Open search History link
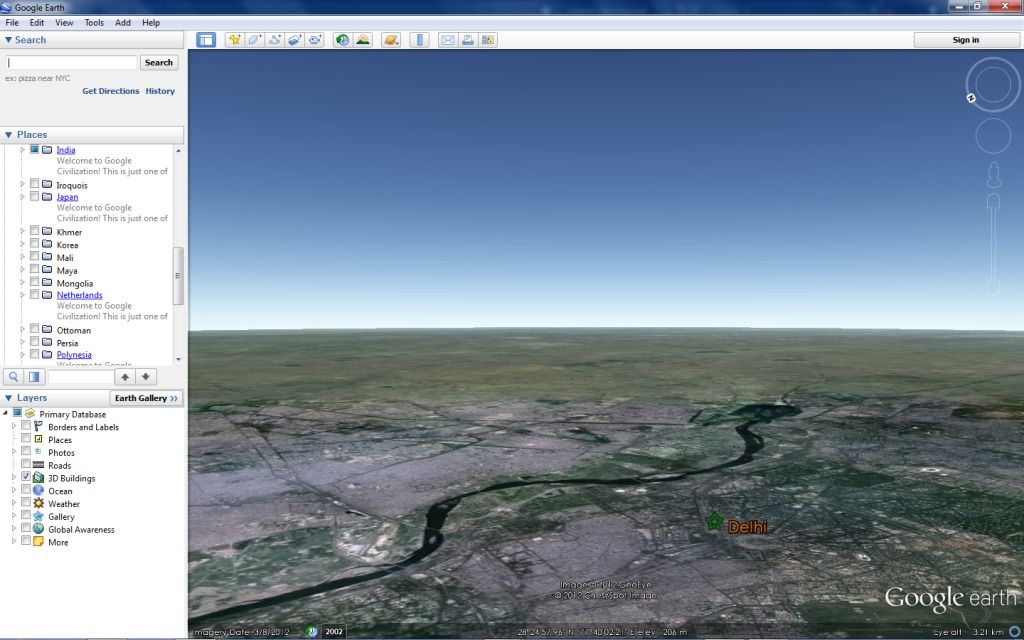1024x640 pixels. pos(160,91)
